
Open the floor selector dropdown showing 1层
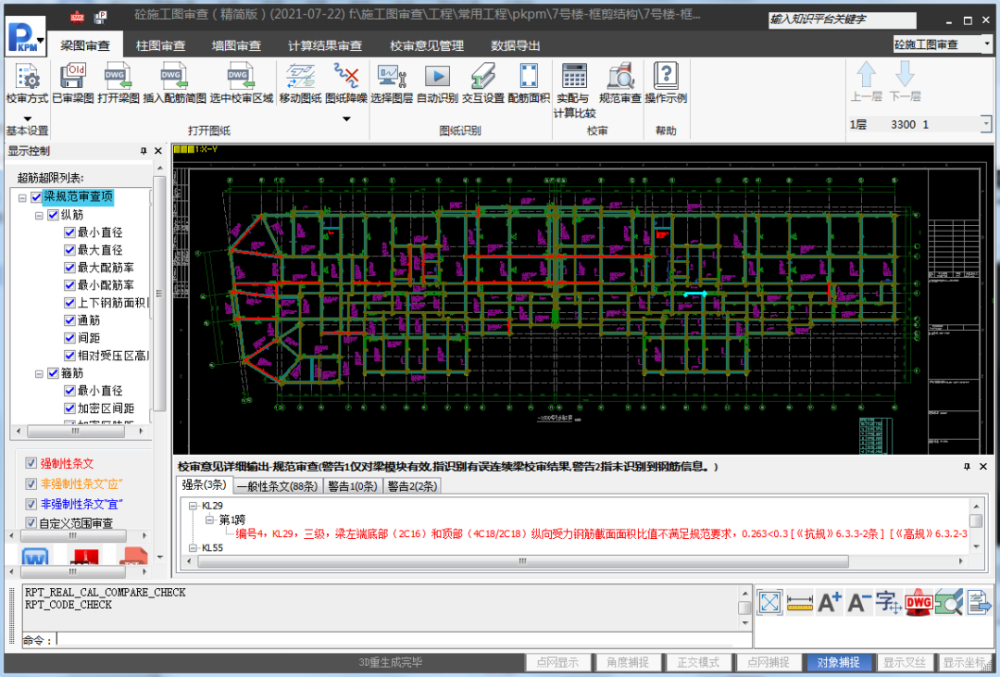pyautogui.click(x=985, y=124)
